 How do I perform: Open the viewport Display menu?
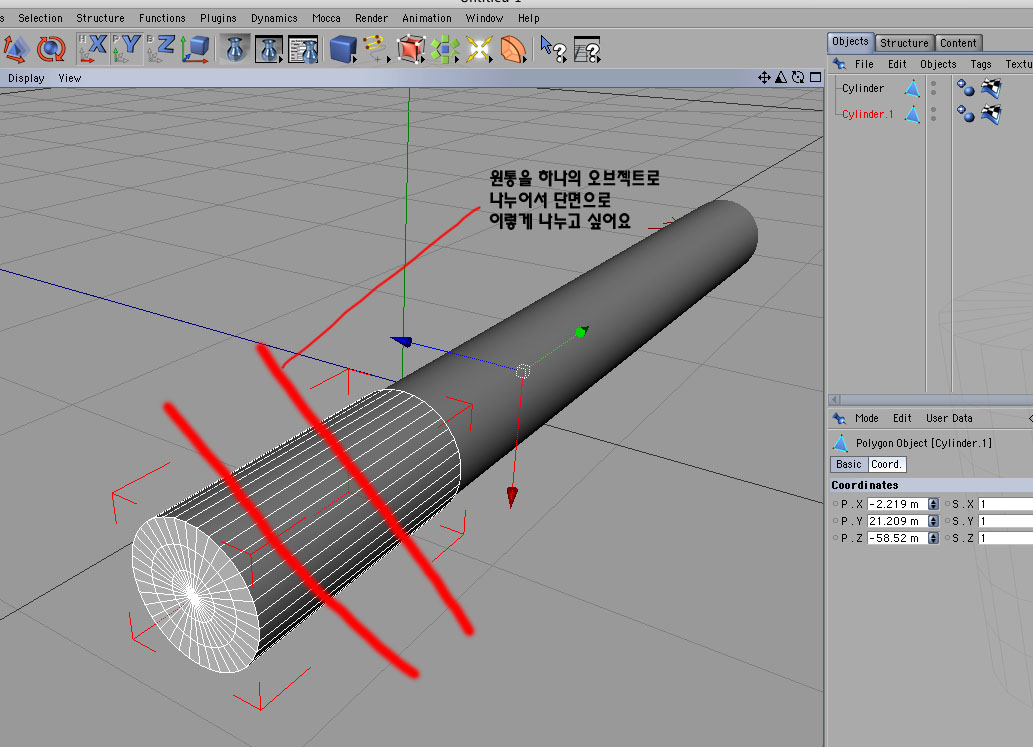[26, 78]
